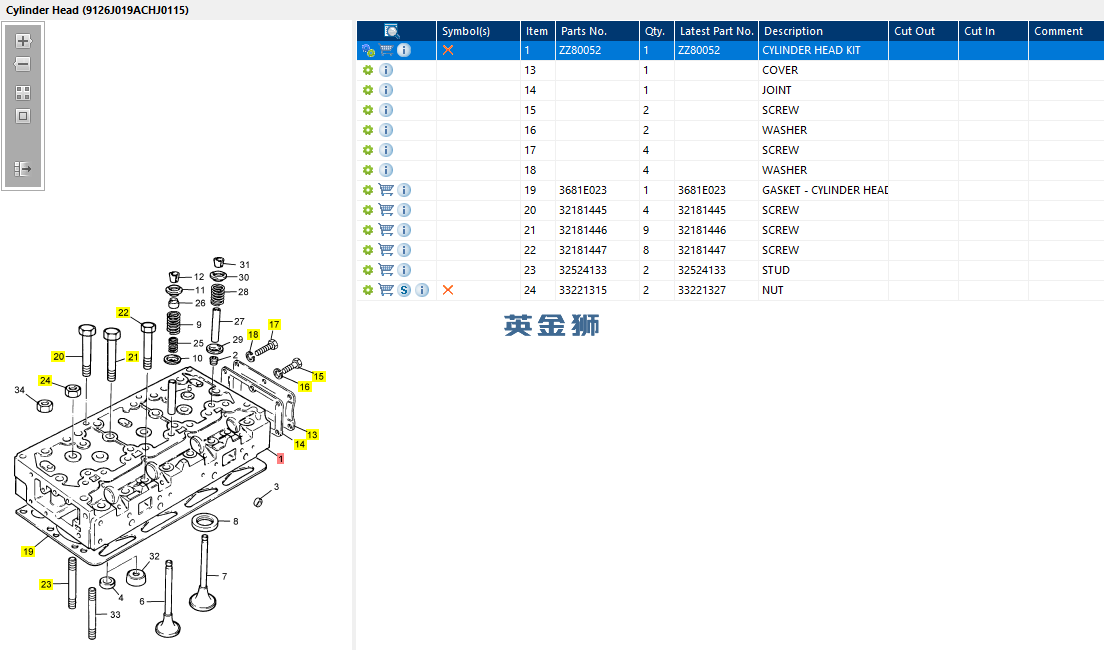
Task: Click the supersession S icon for item 24
Action: [x=404, y=290]
